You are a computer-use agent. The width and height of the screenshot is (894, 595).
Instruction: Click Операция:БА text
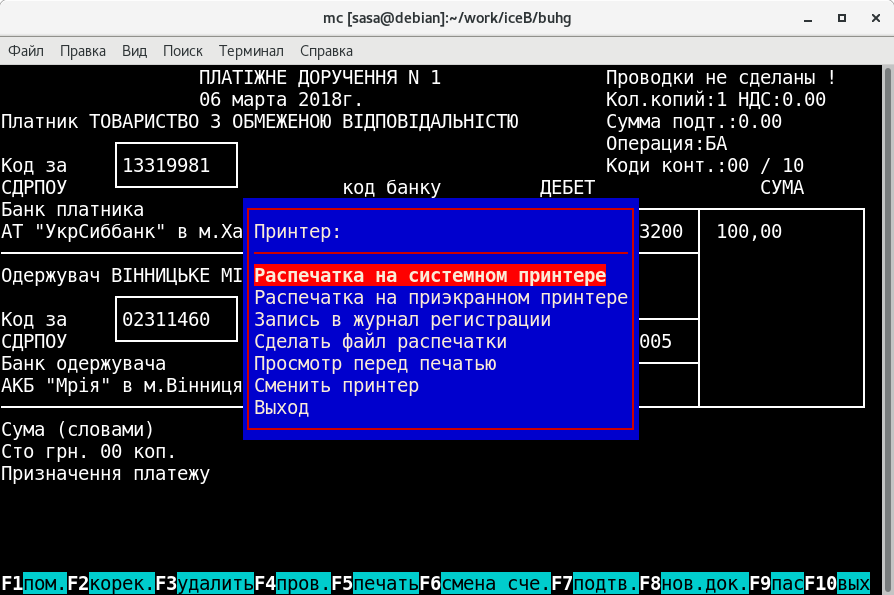click(667, 144)
